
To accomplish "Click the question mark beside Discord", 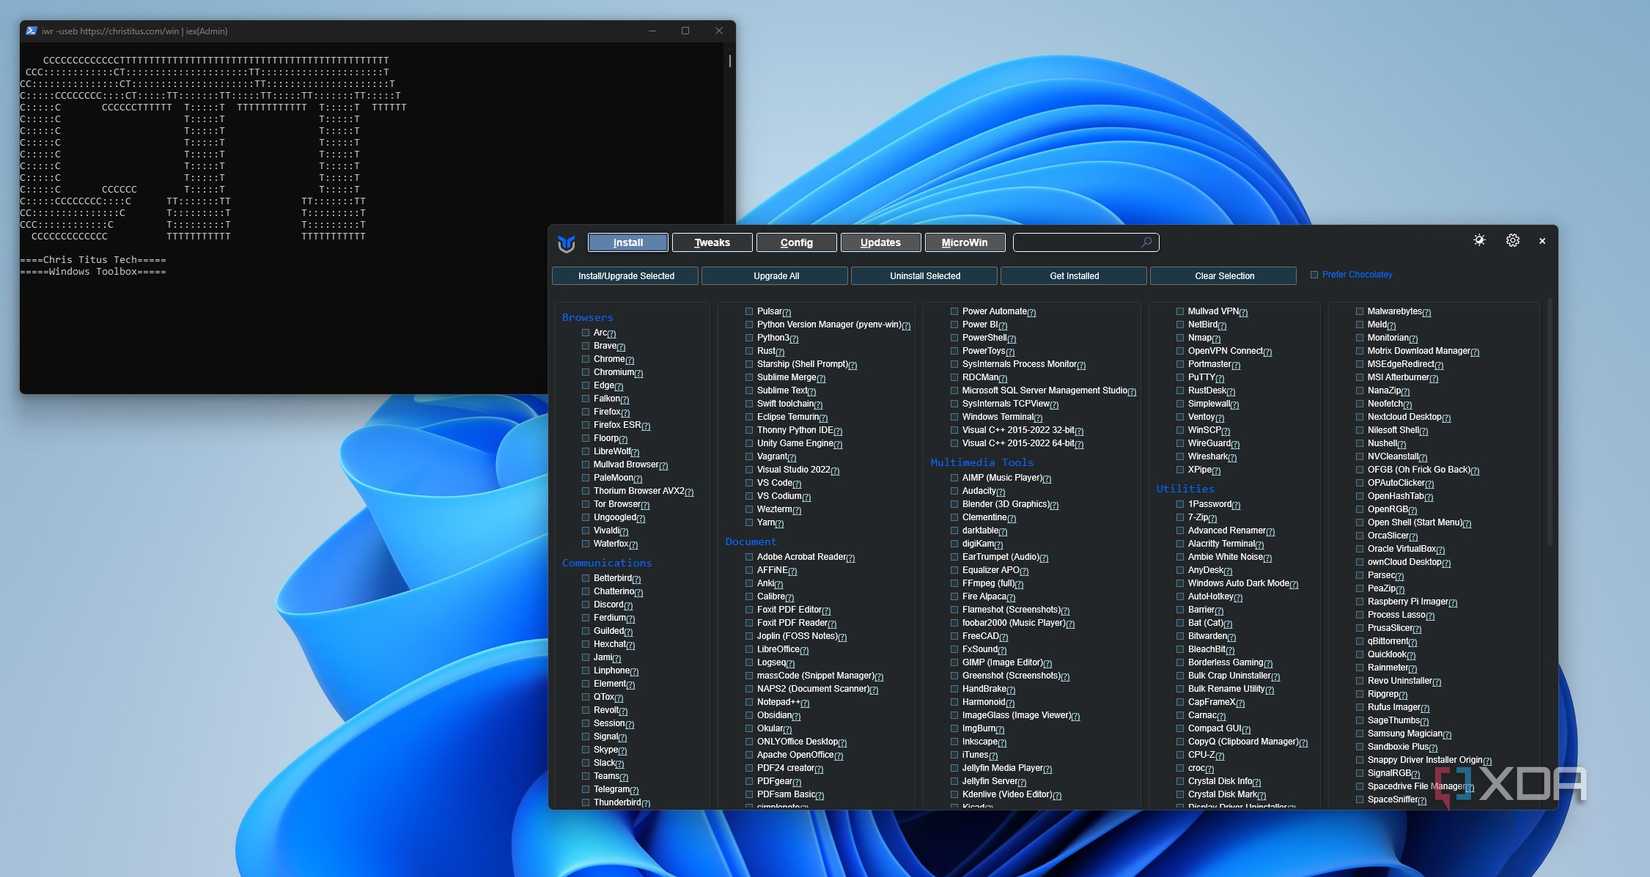I will (628, 606).
